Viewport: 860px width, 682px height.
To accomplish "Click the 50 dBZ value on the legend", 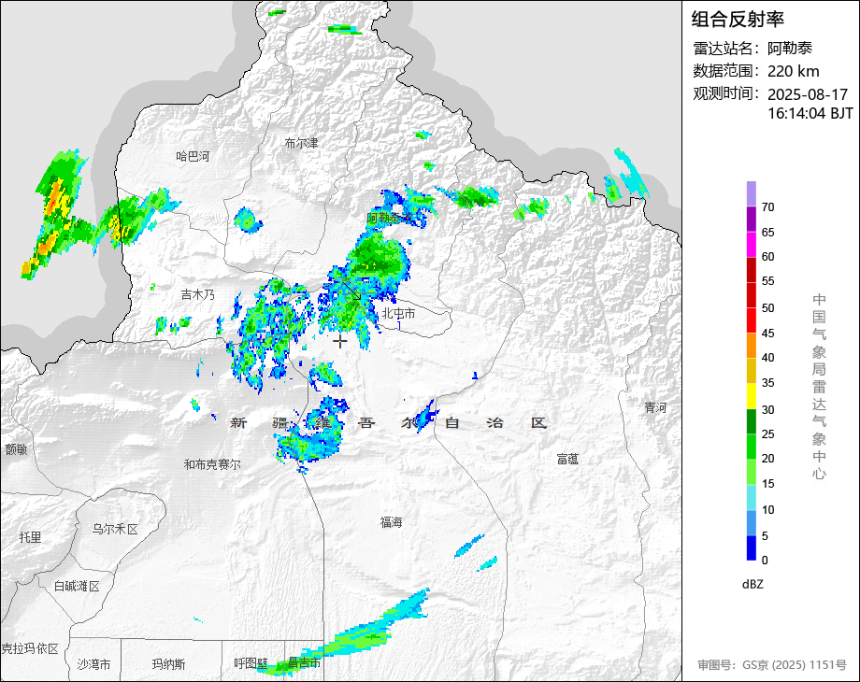I will click(x=768, y=308).
